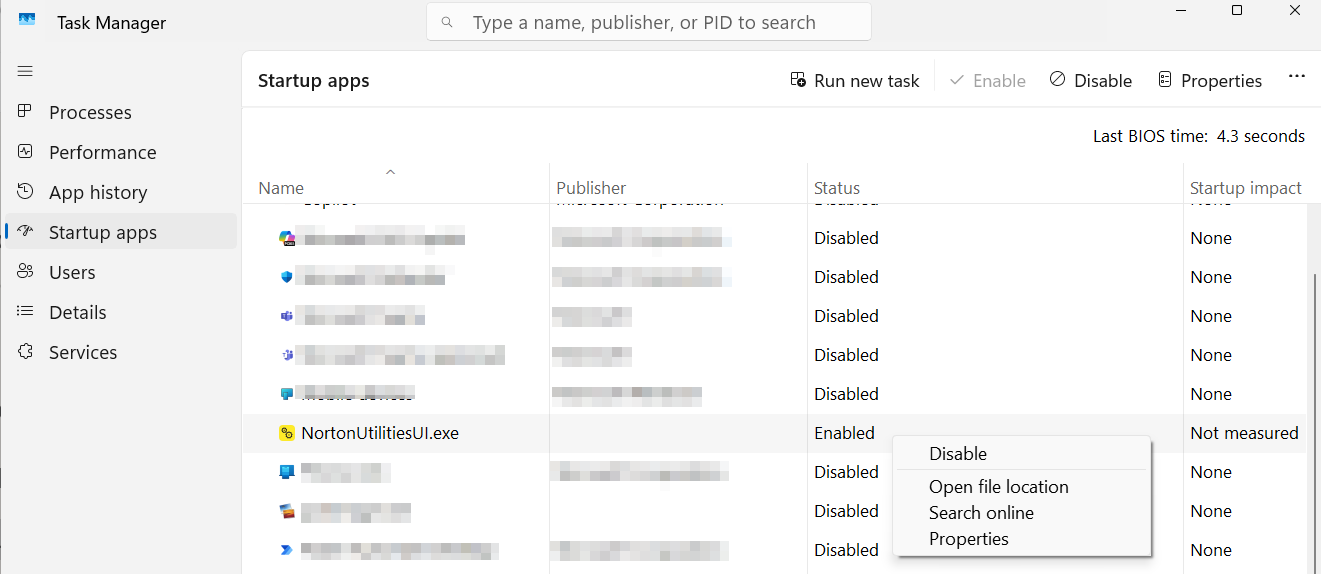Sort the list by Name column
This screenshot has height=574, width=1321.
click(x=281, y=188)
